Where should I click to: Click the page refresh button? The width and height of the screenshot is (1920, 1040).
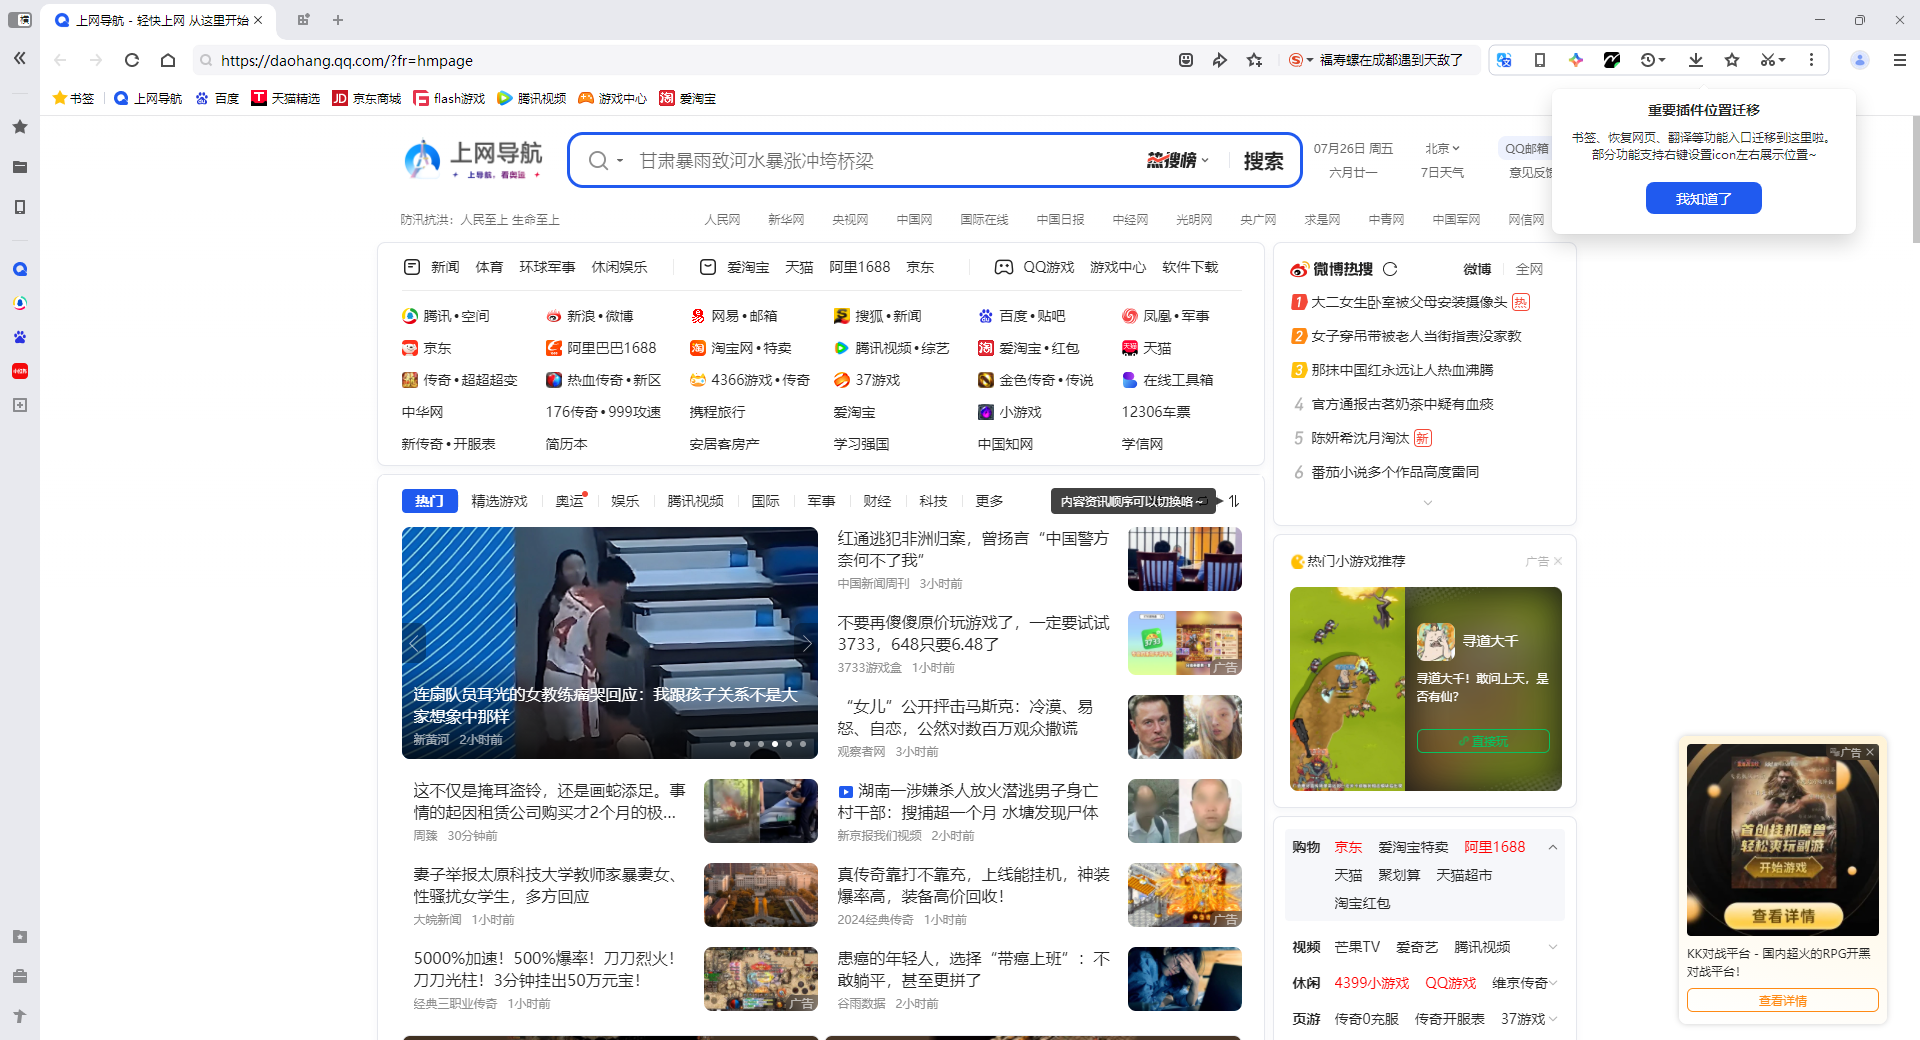tap(132, 60)
